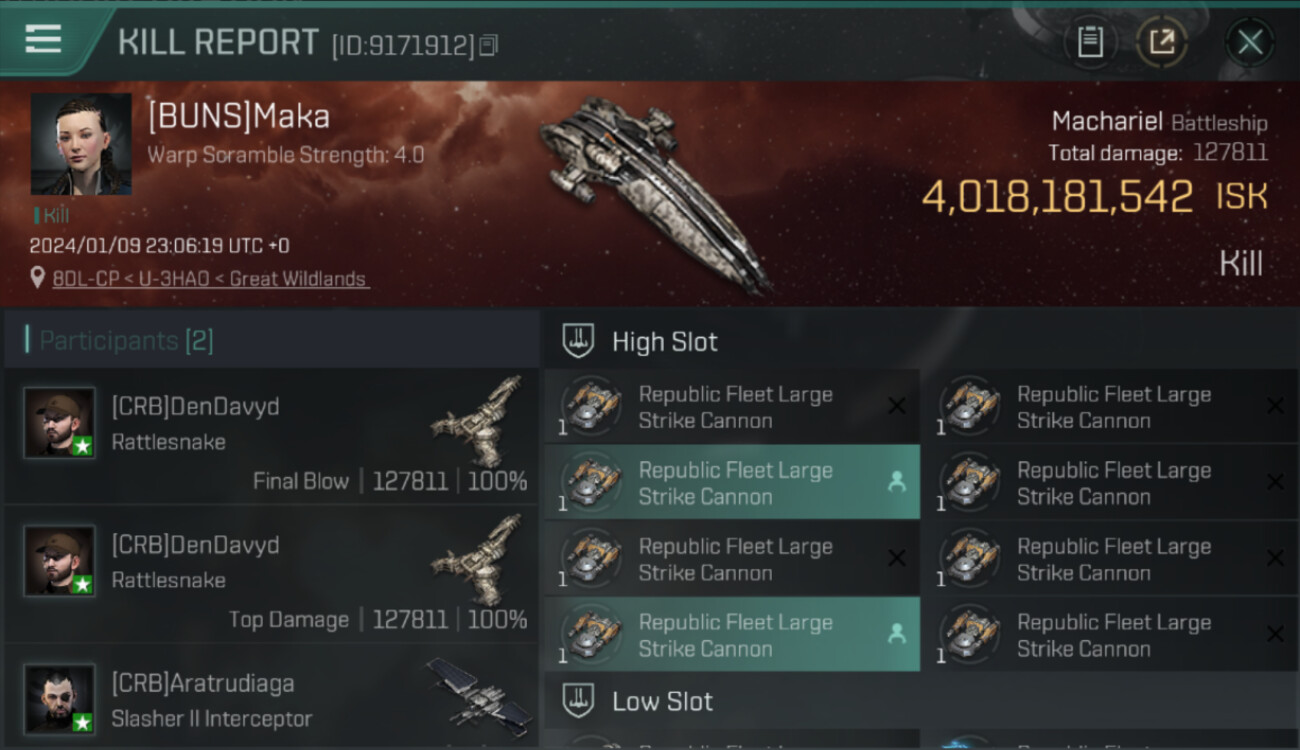Tap Rattlesnake ship icon in Final Blow row
The width and height of the screenshot is (1300, 750).
click(477, 409)
